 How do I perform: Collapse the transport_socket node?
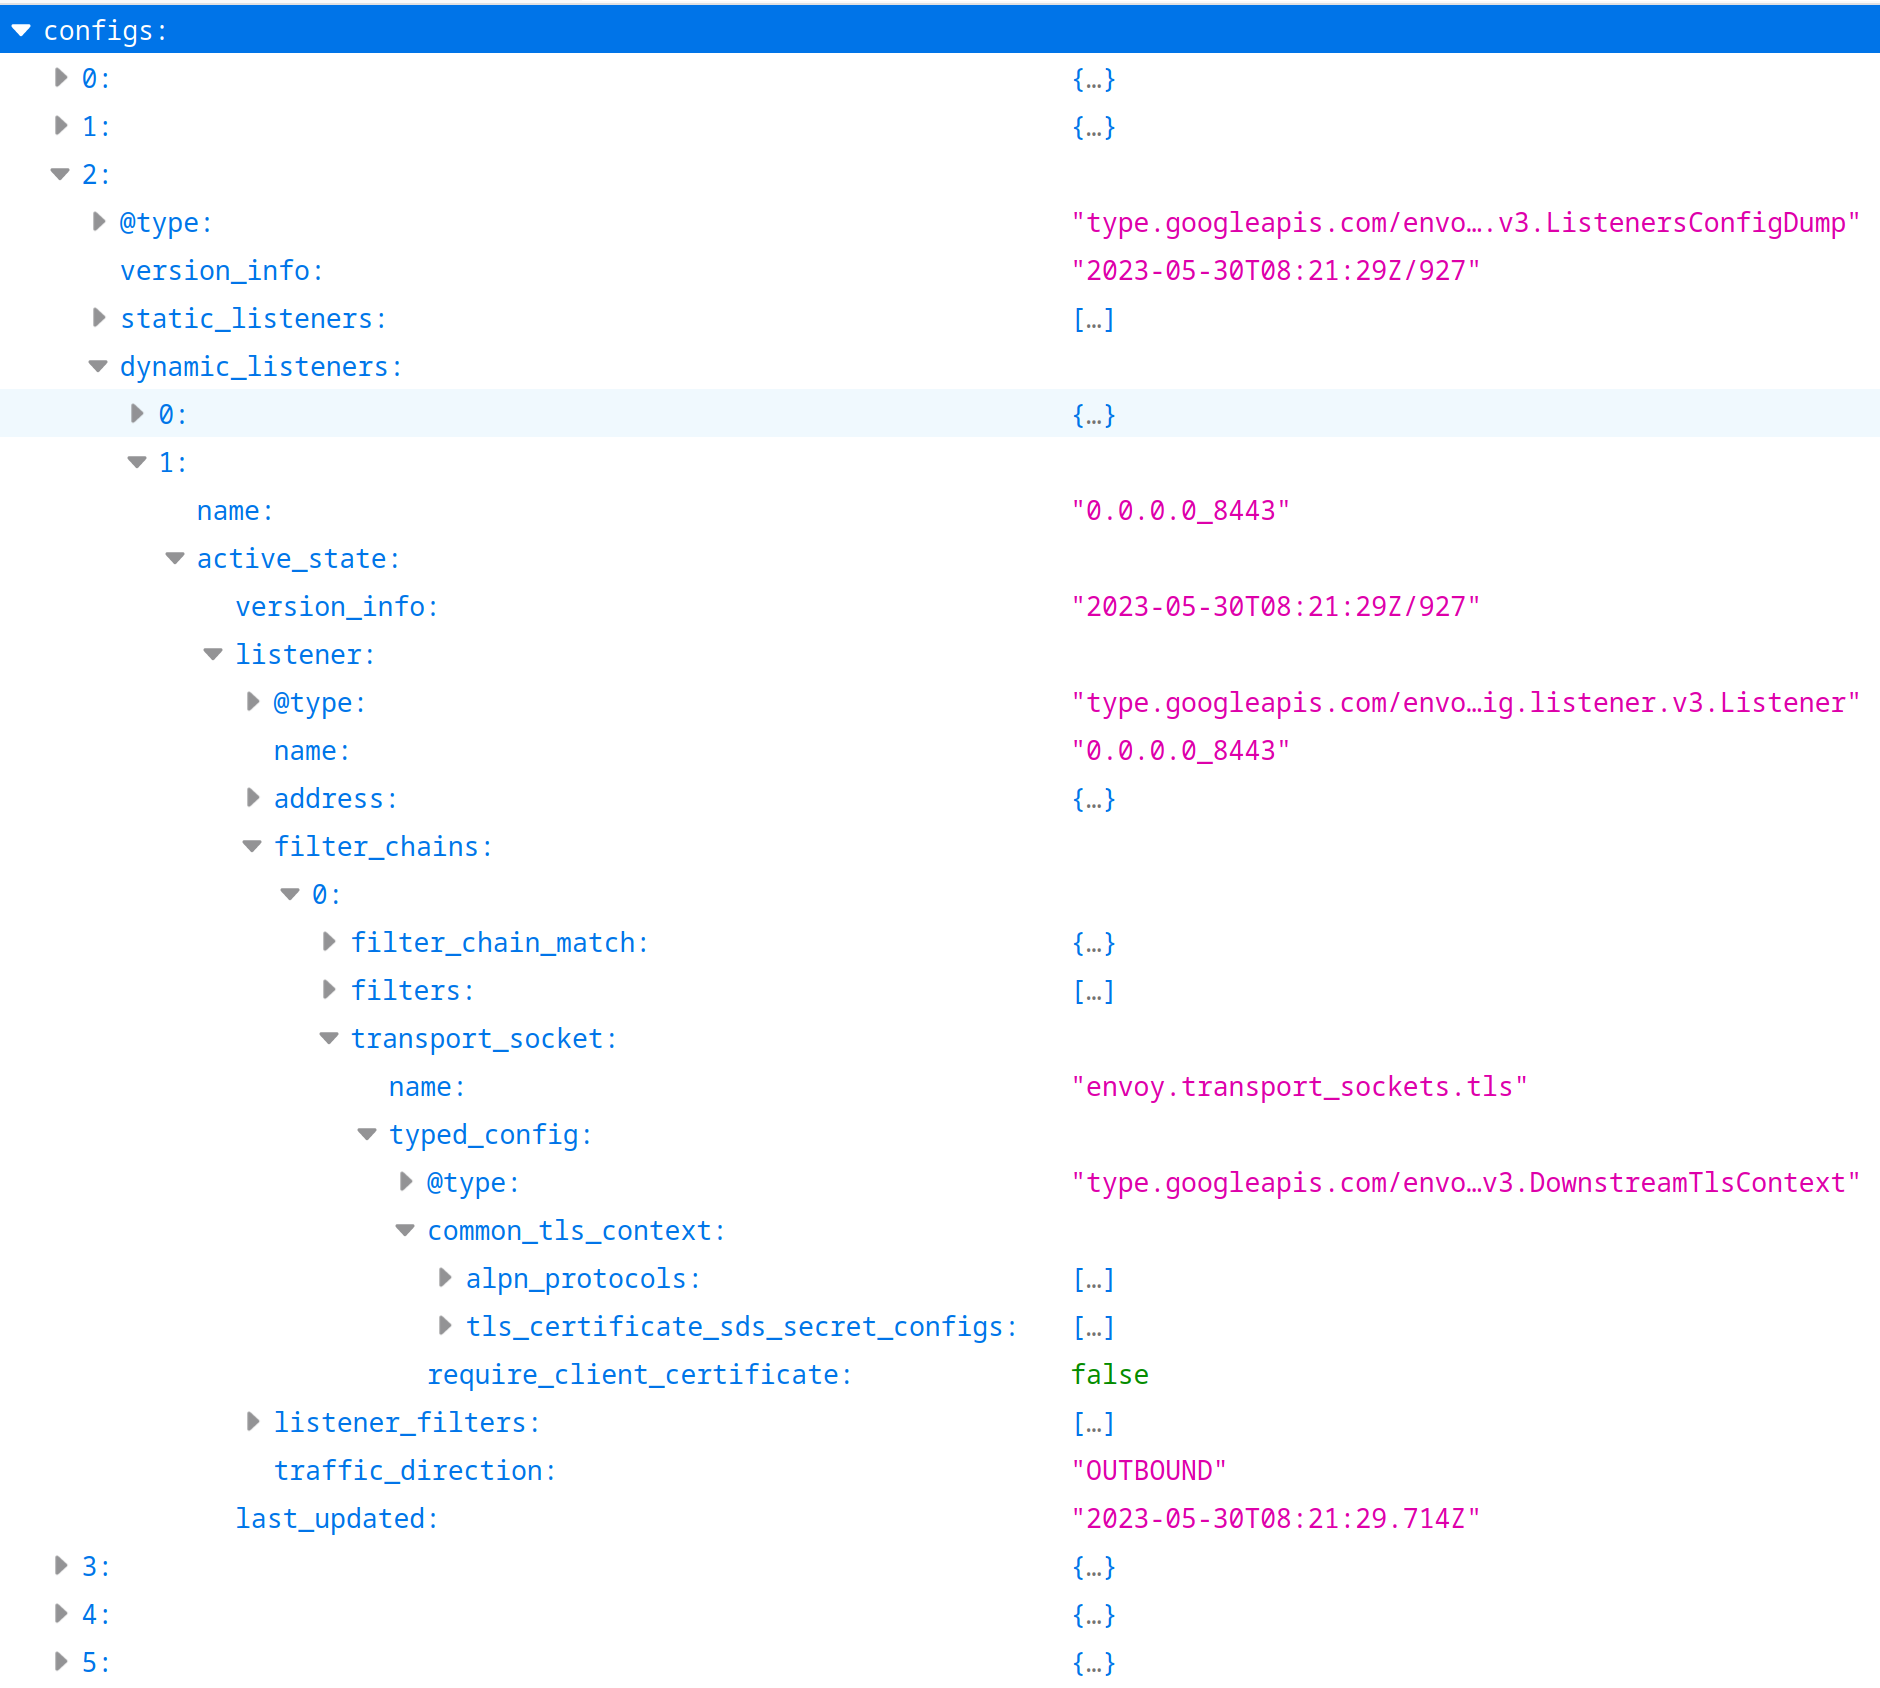[328, 1037]
